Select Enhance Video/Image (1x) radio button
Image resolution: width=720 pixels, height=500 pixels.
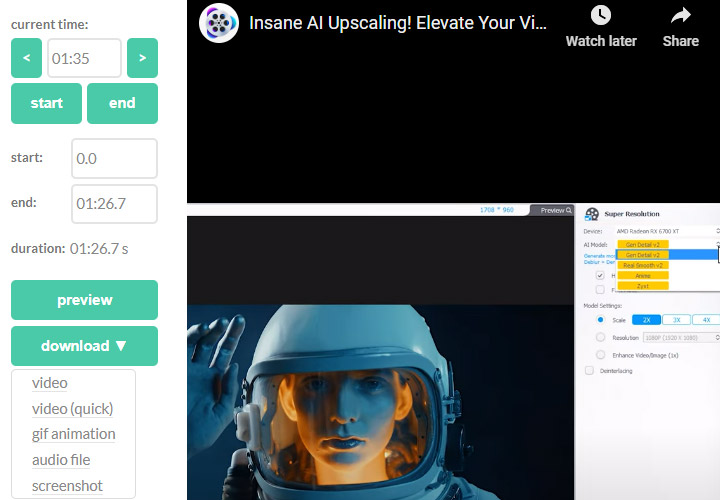pos(600,354)
